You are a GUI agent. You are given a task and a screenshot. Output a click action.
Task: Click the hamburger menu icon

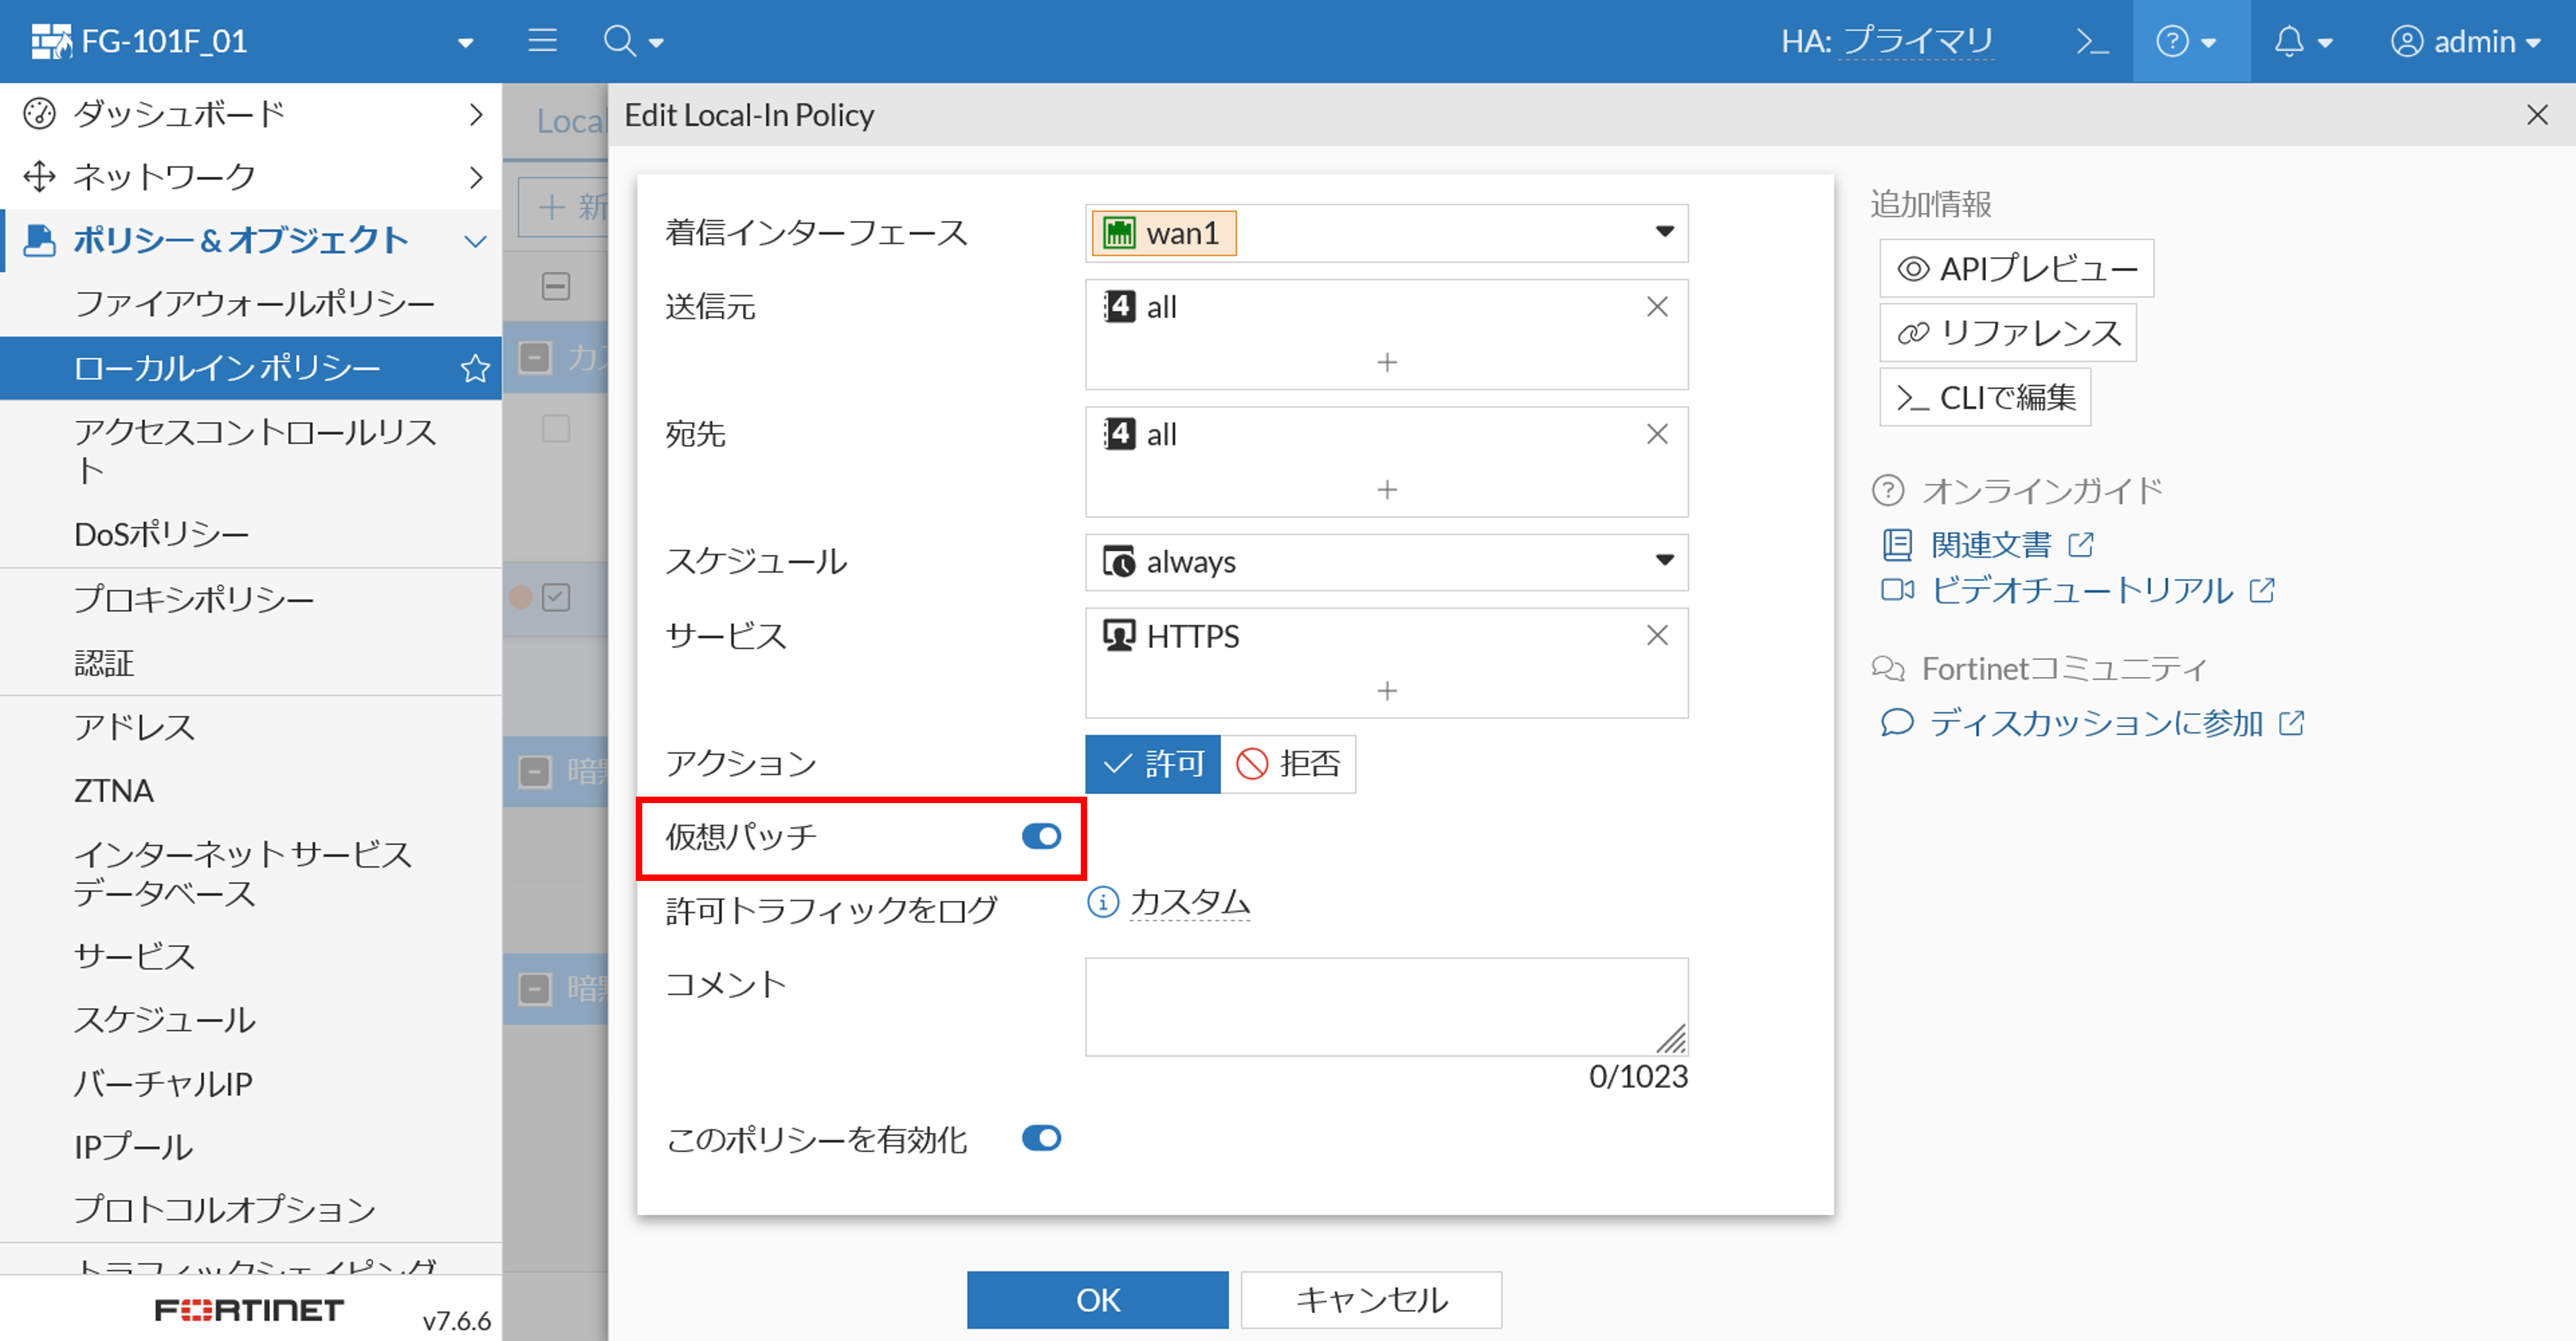542,41
